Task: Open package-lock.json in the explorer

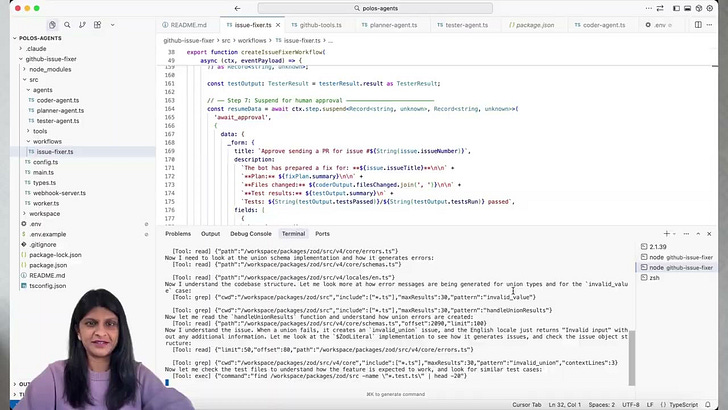Action: 55,255
